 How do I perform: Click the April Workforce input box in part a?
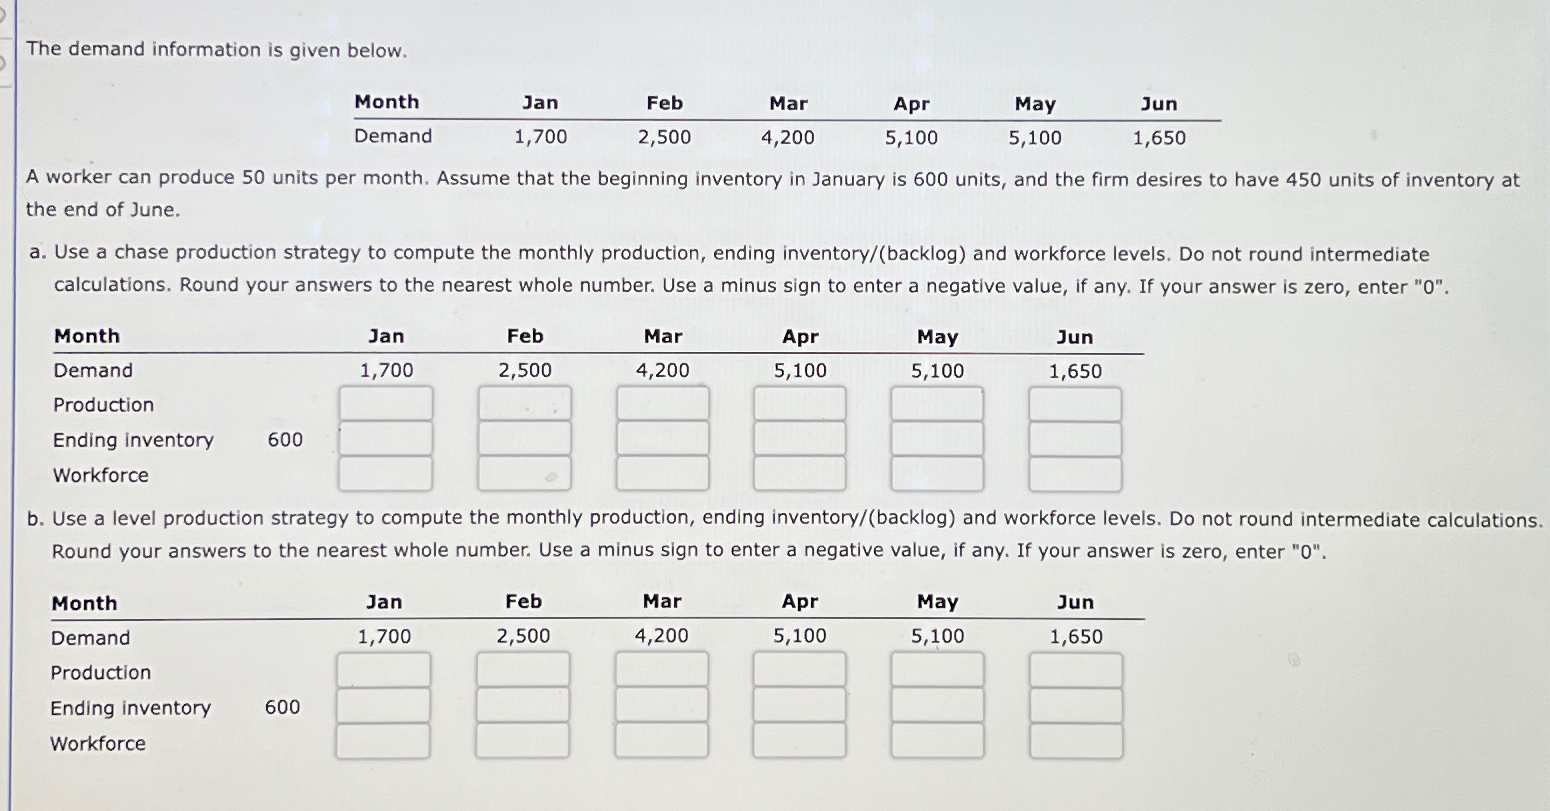(x=799, y=474)
